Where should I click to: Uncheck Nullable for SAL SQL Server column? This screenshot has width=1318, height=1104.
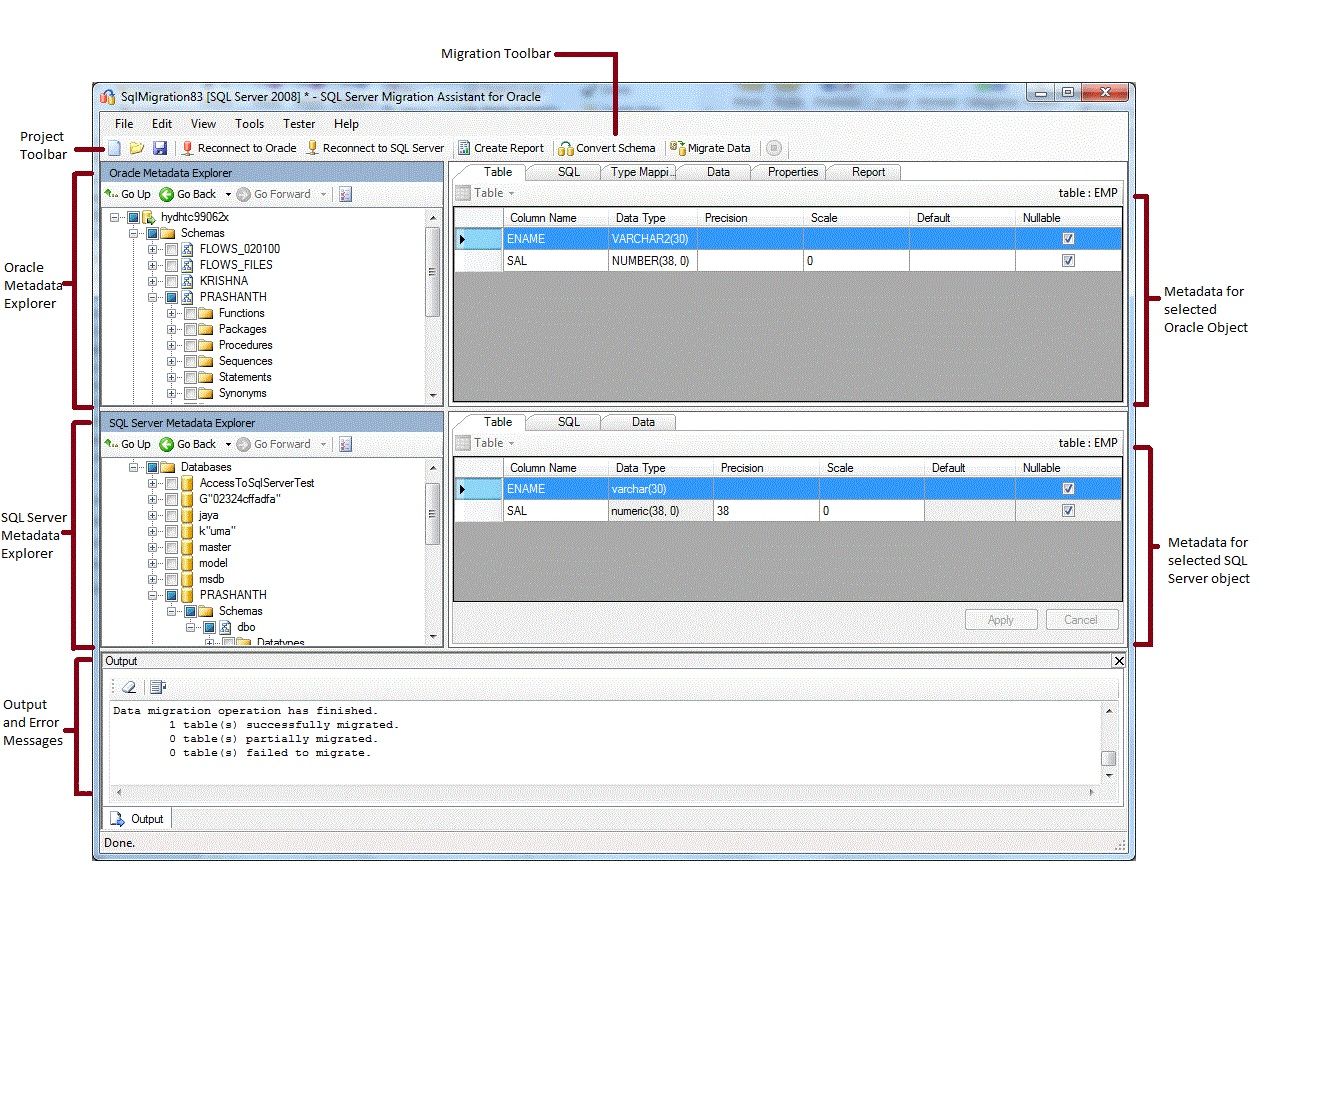click(1068, 510)
